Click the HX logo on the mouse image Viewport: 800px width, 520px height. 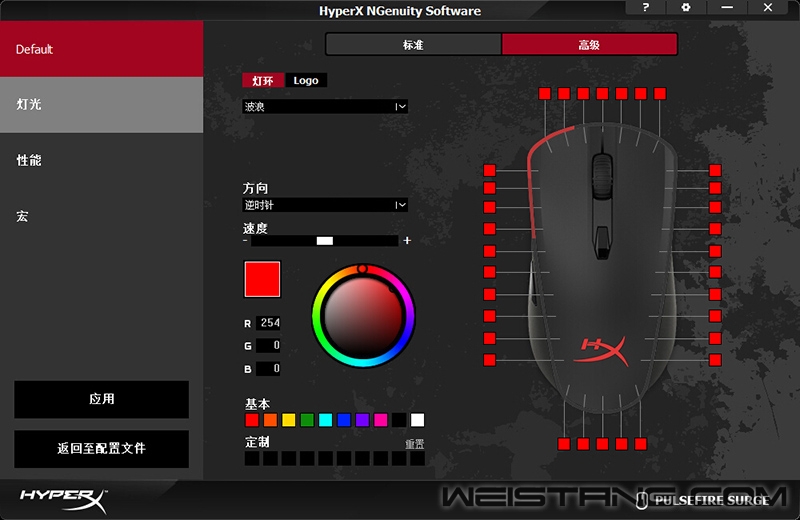604,351
